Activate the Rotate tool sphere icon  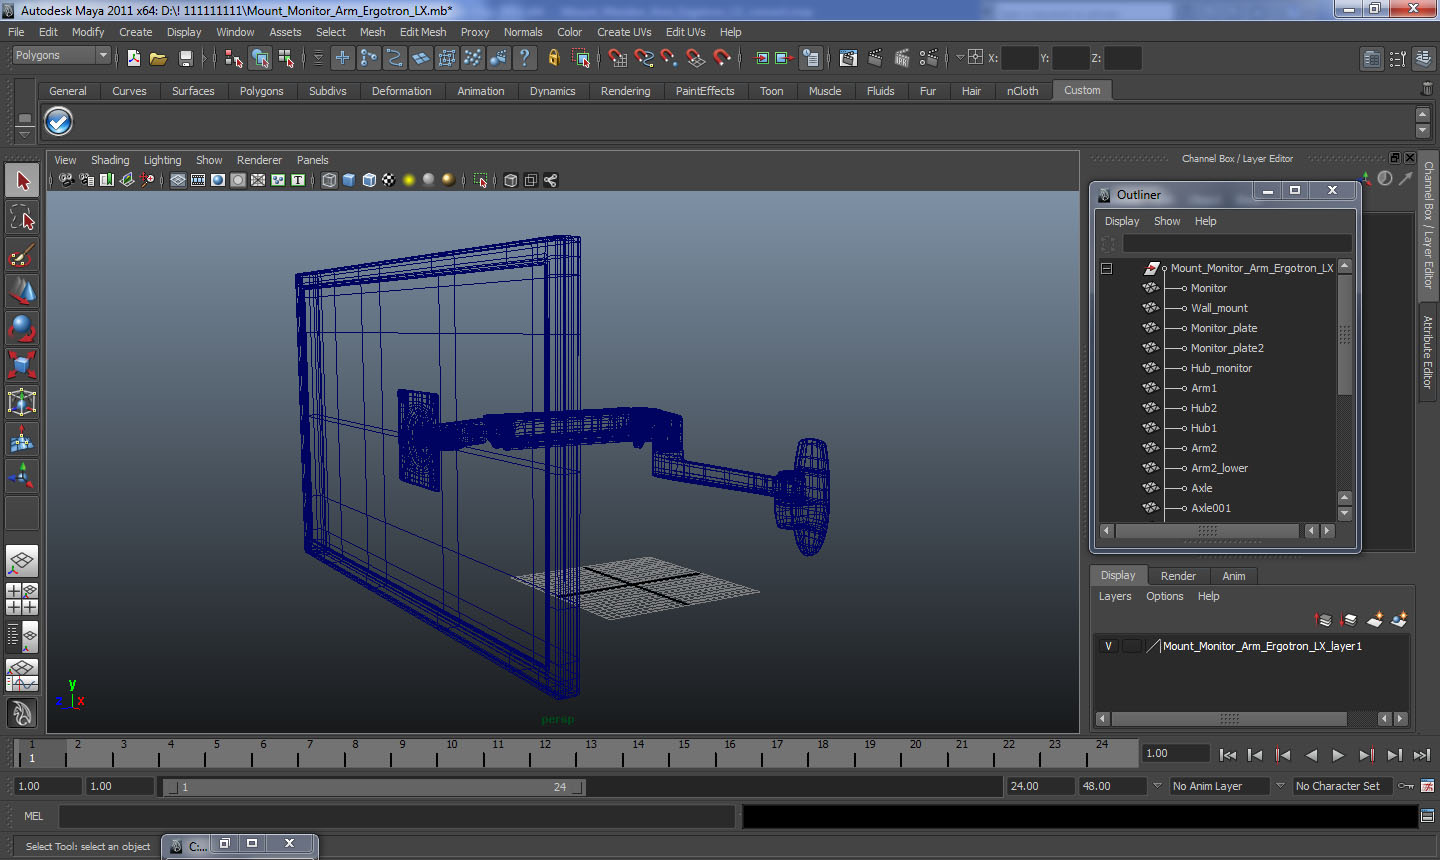click(22, 328)
